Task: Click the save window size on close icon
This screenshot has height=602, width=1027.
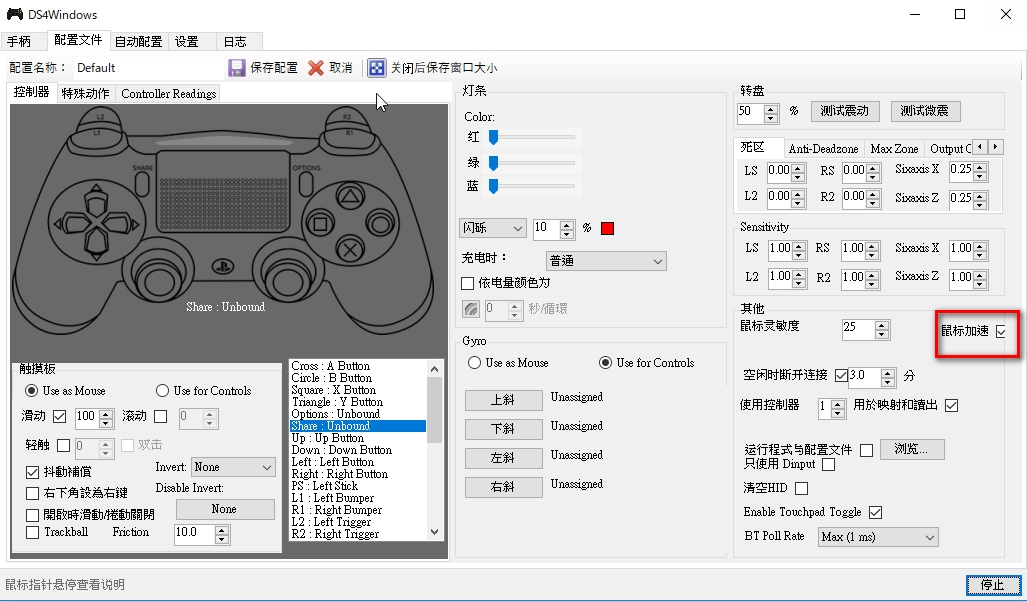Action: coord(376,68)
